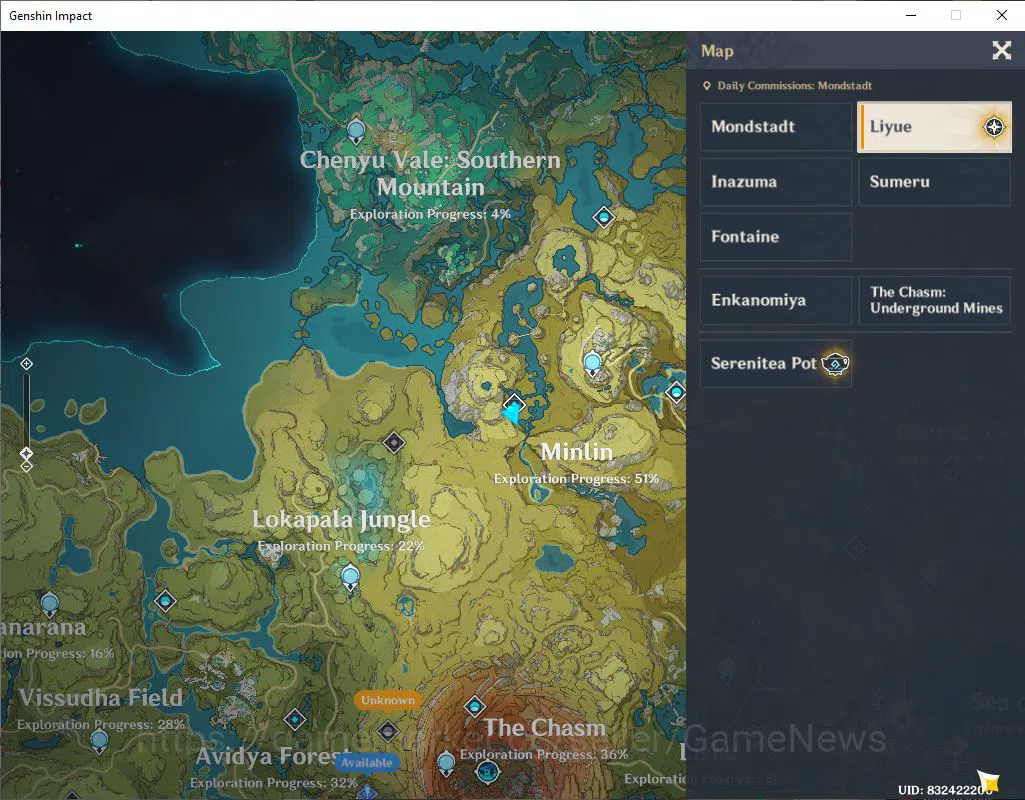Click 'Exploration Progress: 36%' text
The image size is (1025, 800).
[x=544, y=754]
